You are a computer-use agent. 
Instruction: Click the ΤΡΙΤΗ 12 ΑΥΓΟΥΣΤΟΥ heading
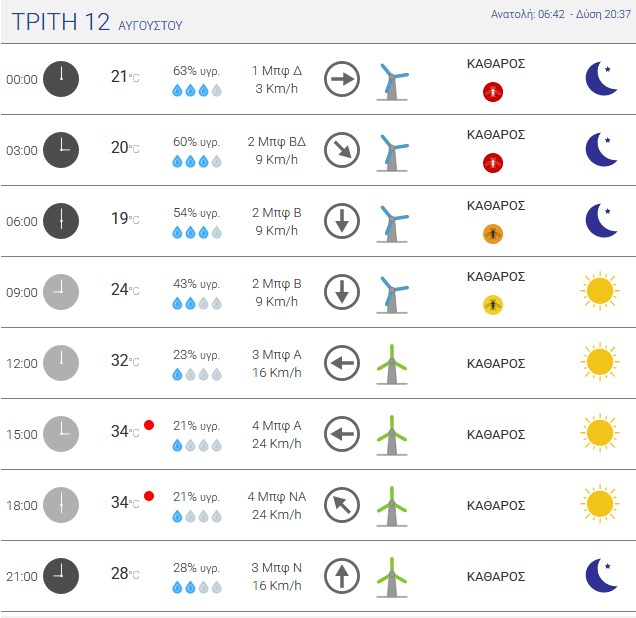coord(97,22)
